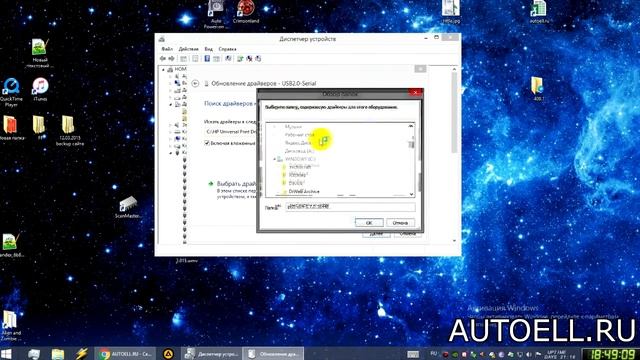
Task: Open the QuickTime Player desktop shortcut
Action: 11,92
